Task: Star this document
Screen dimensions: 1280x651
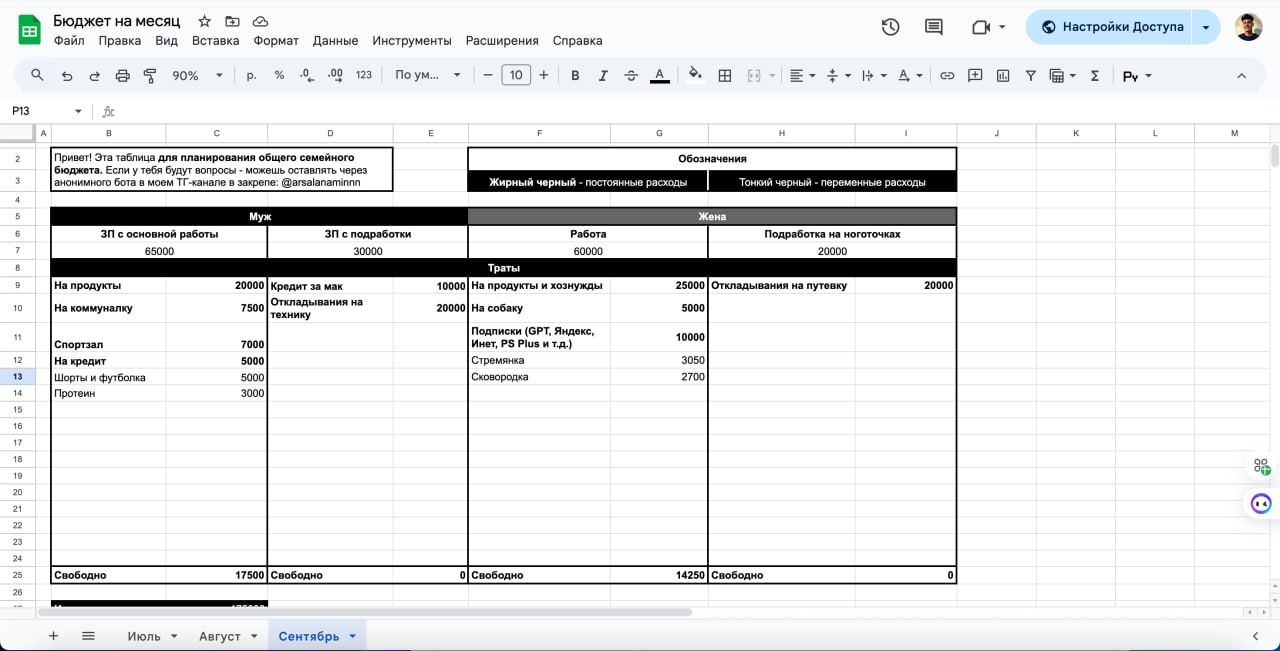Action: [x=204, y=21]
